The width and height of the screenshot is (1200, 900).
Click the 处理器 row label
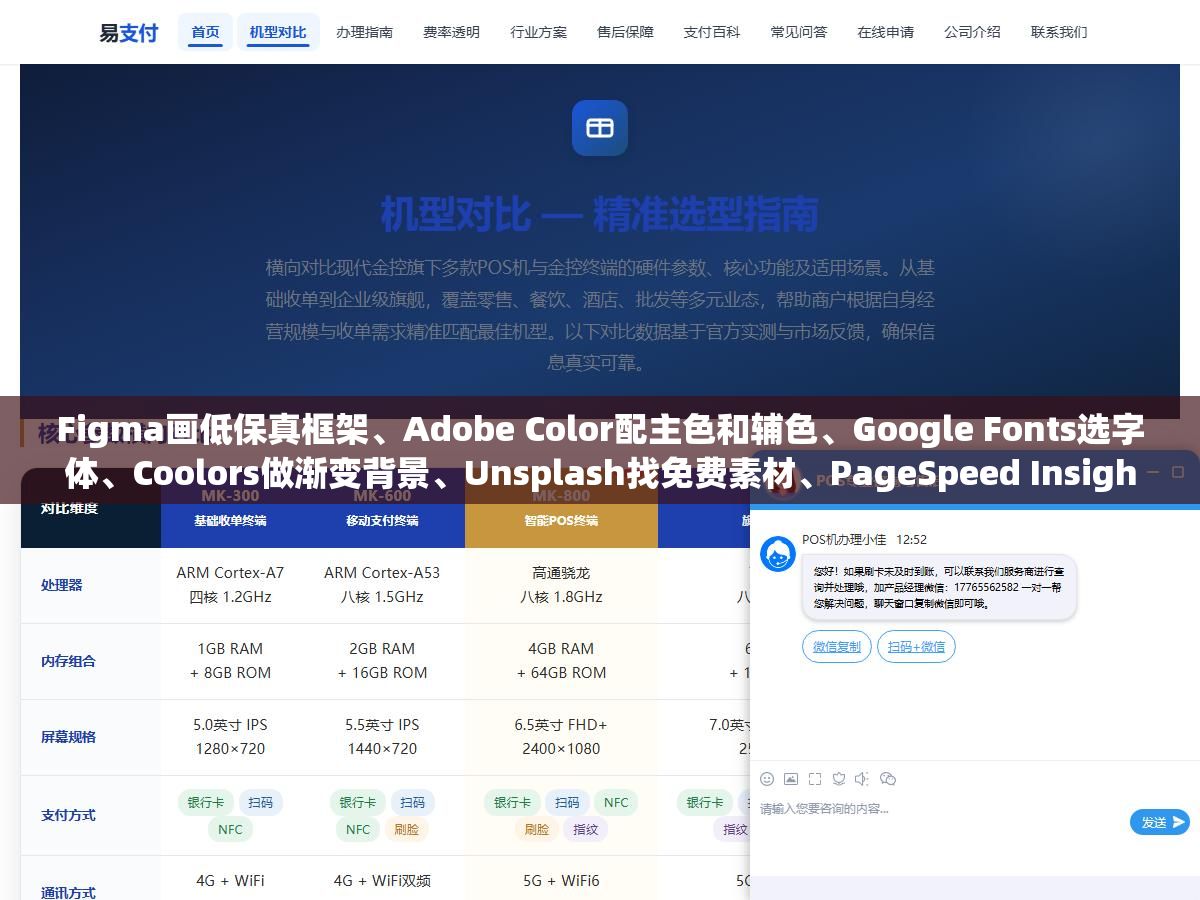click(62, 585)
